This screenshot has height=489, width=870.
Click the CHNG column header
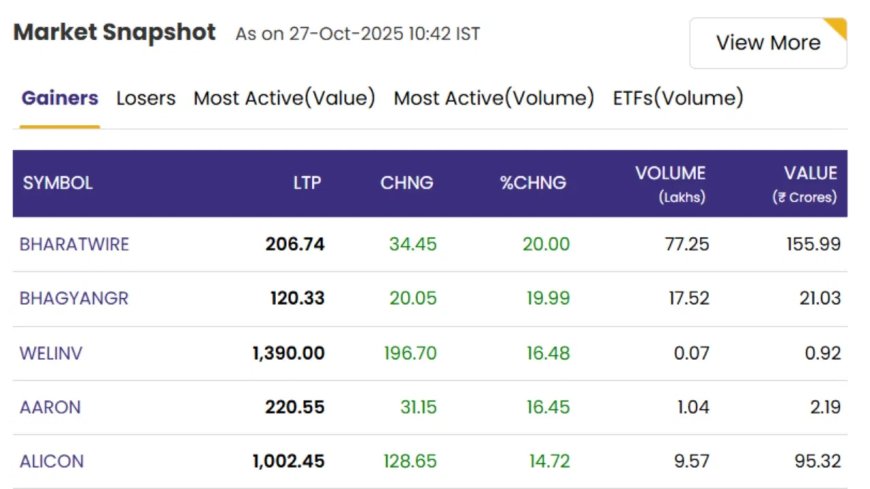point(407,183)
